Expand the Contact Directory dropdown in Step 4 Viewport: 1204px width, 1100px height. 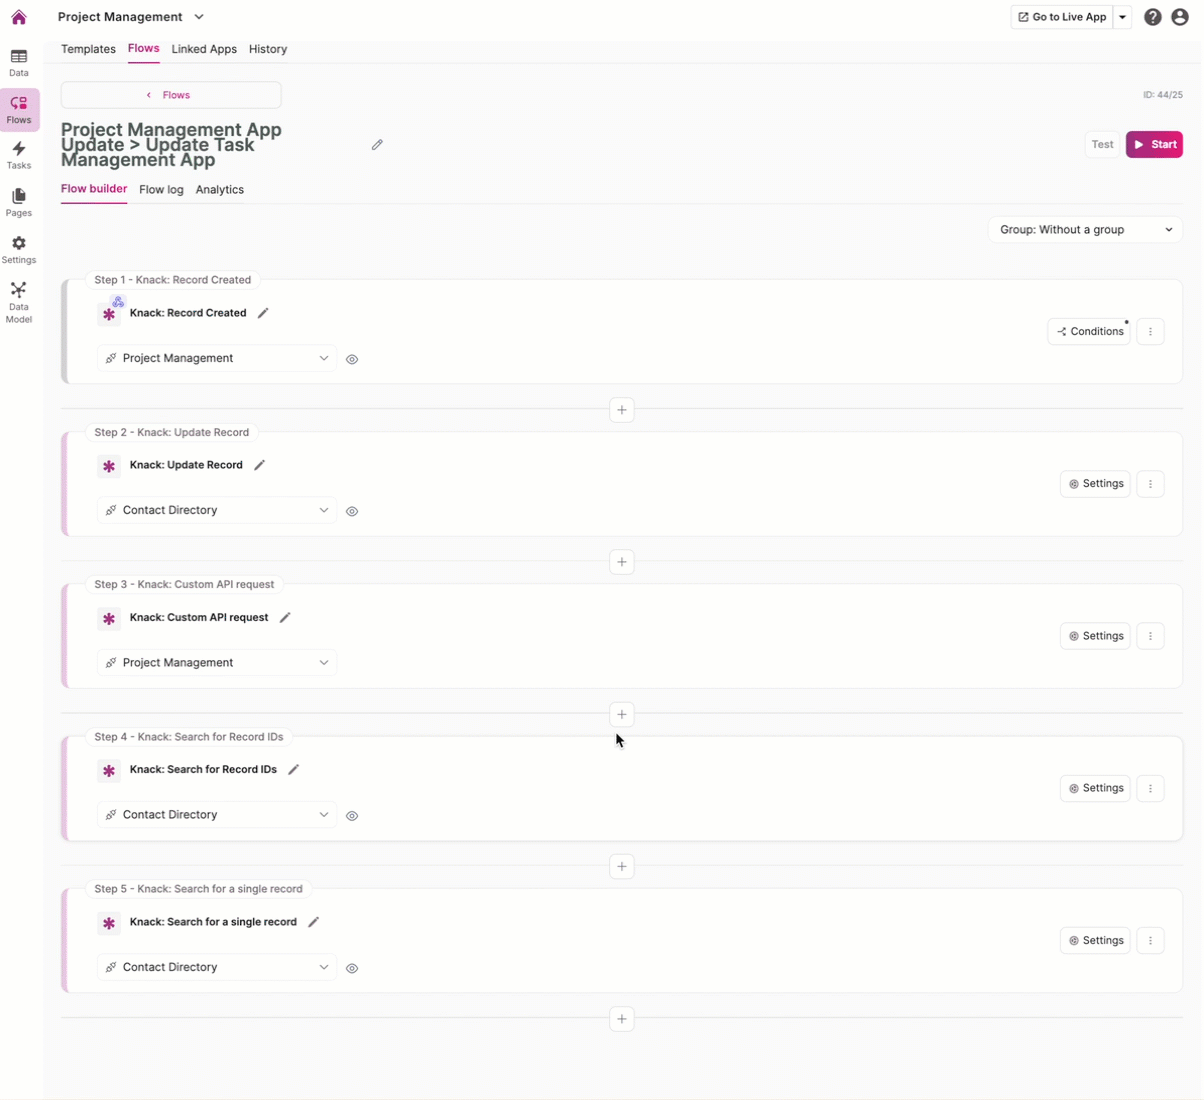tap(216, 814)
